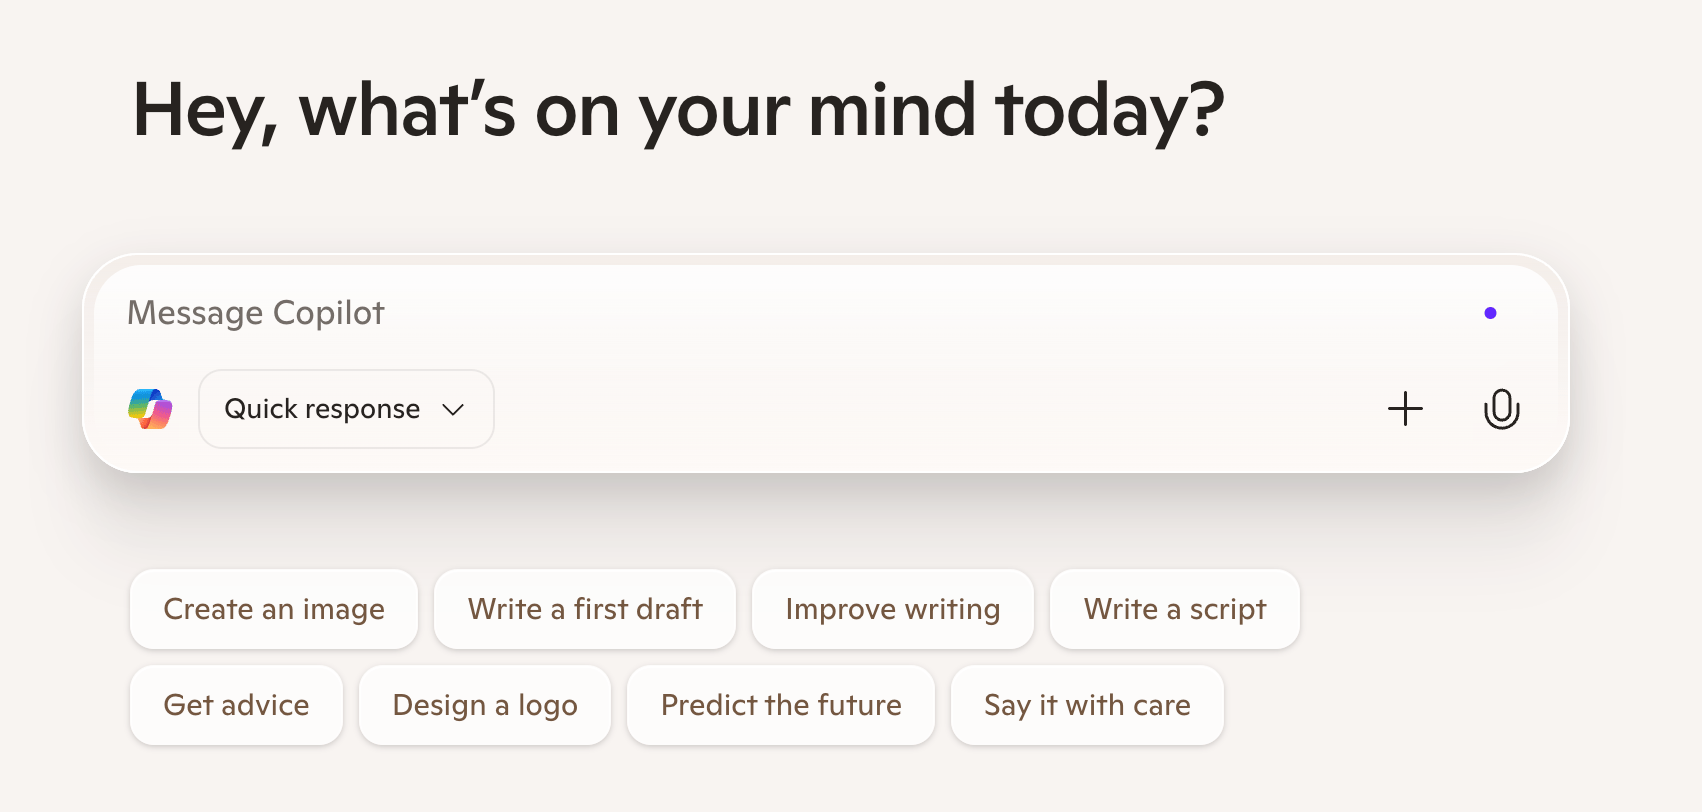
Task: Choose the Design a logo chip
Action: click(485, 705)
